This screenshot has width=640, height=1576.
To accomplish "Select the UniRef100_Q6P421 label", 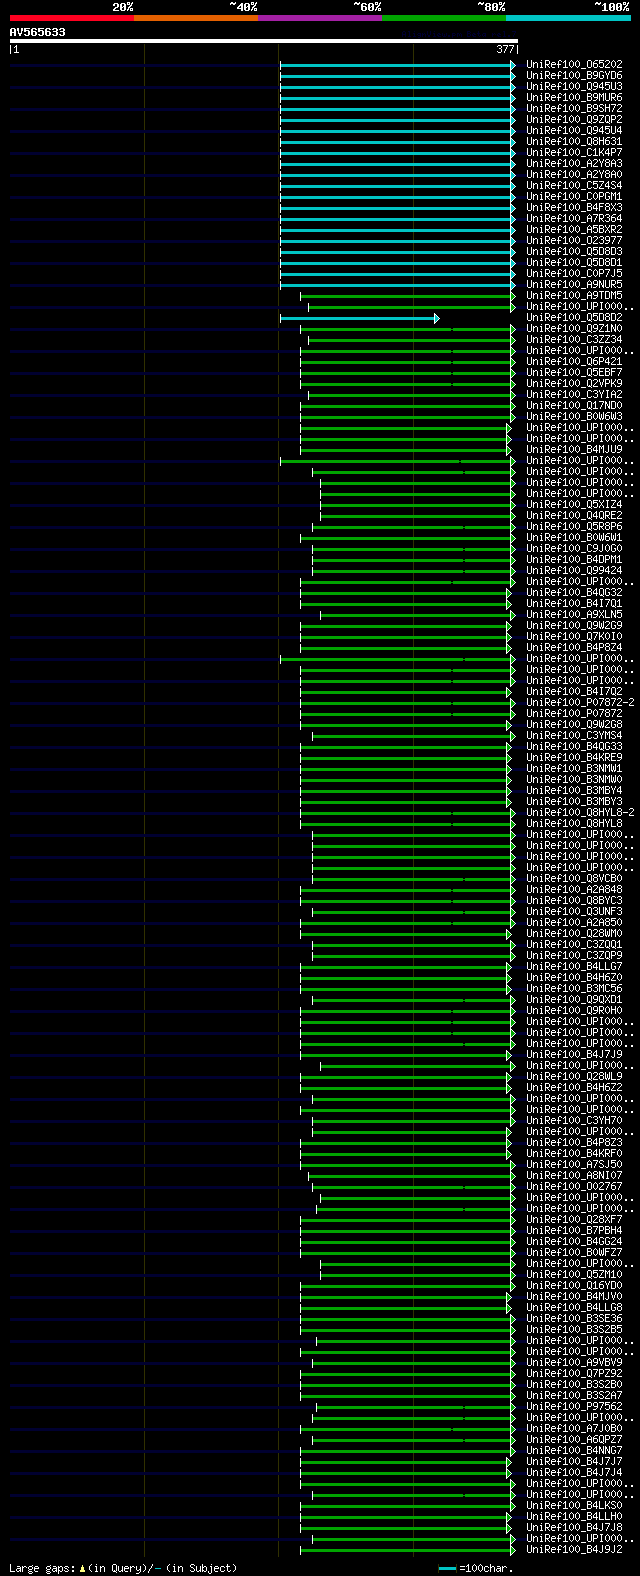I will (x=574, y=362).
